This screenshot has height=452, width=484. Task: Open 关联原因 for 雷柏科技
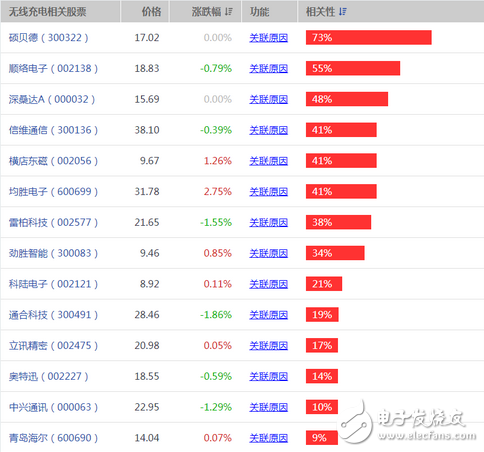268,222
